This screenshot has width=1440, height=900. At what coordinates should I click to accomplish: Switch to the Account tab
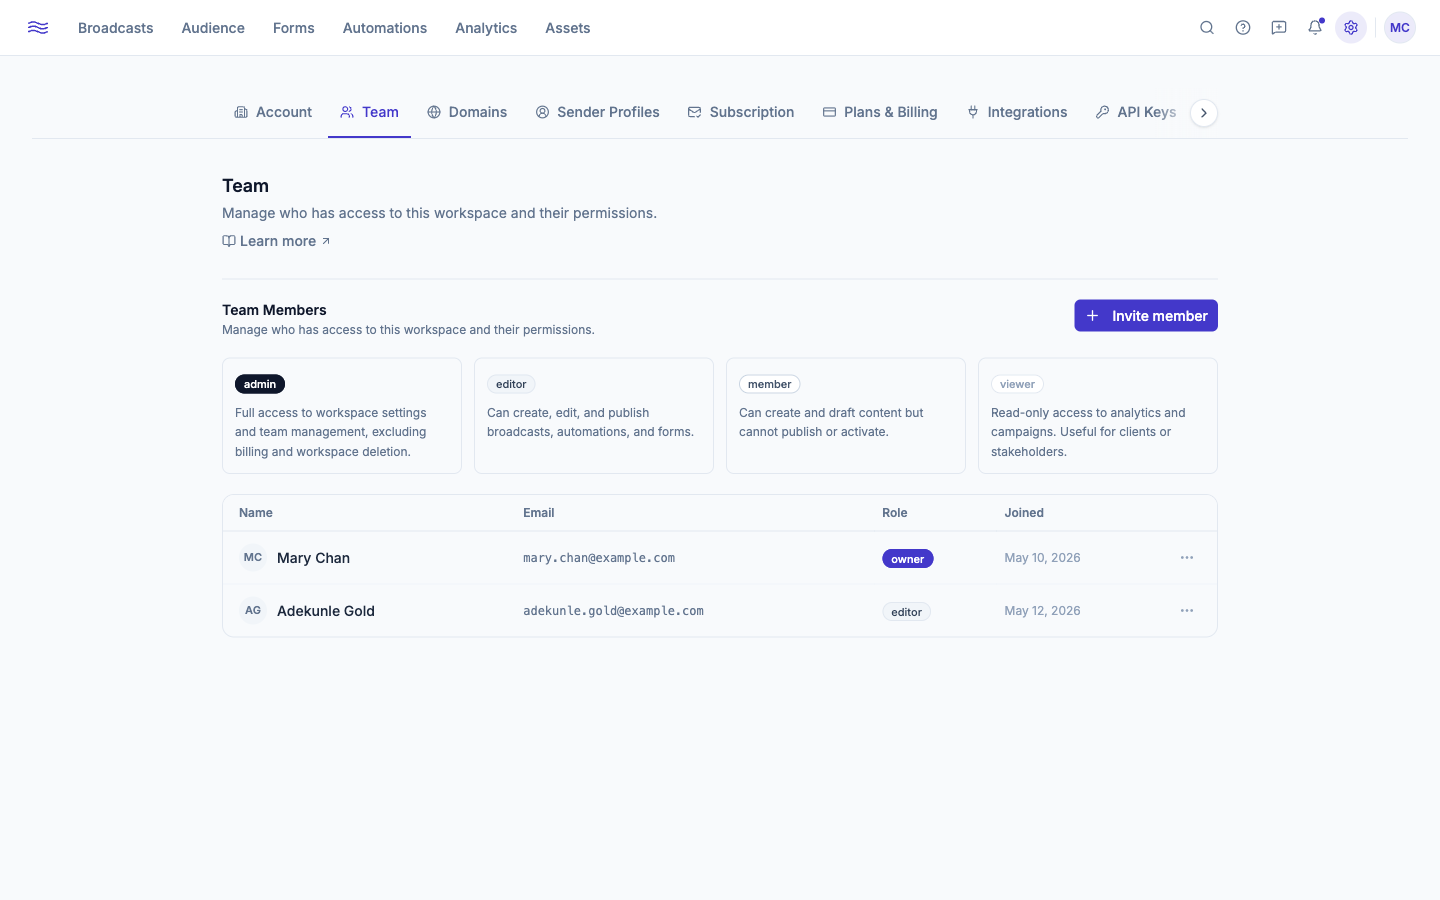click(273, 112)
